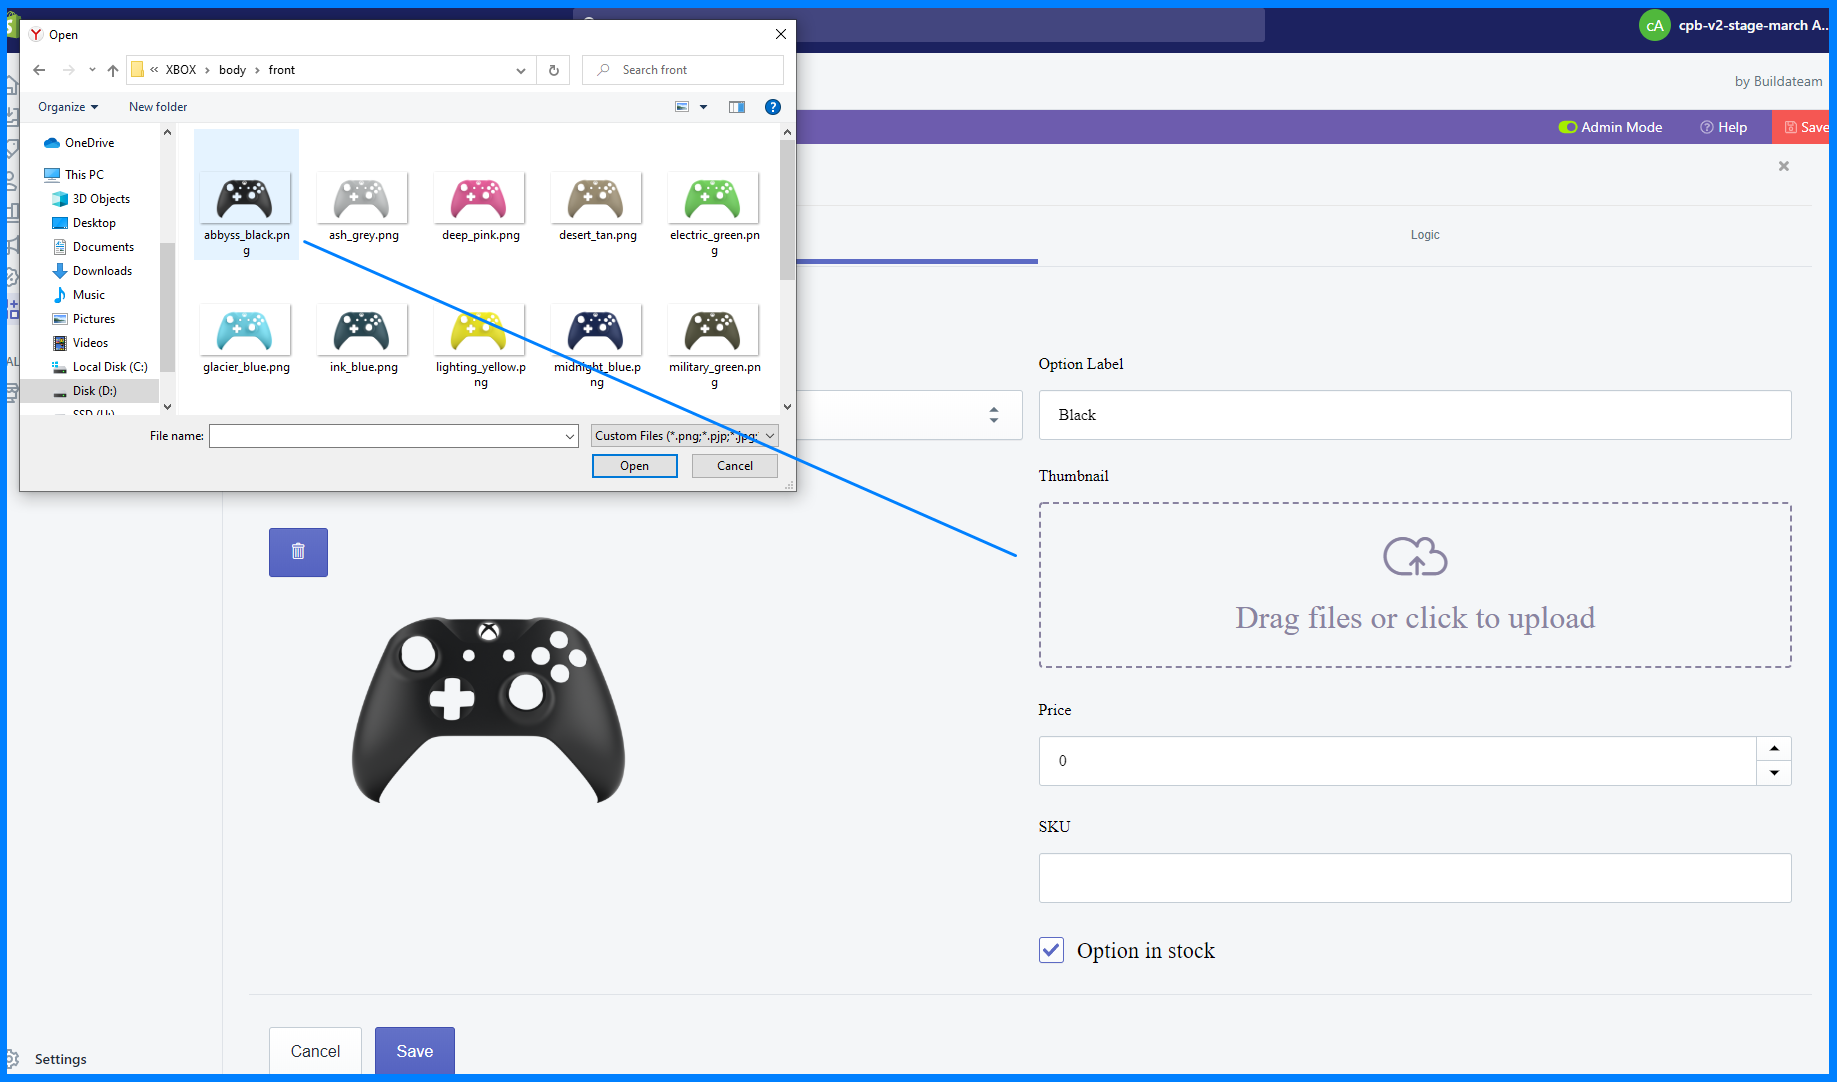Click body in the breadcrumb path
Image resolution: width=1837 pixels, height=1082 pixels.
(232, 70)
